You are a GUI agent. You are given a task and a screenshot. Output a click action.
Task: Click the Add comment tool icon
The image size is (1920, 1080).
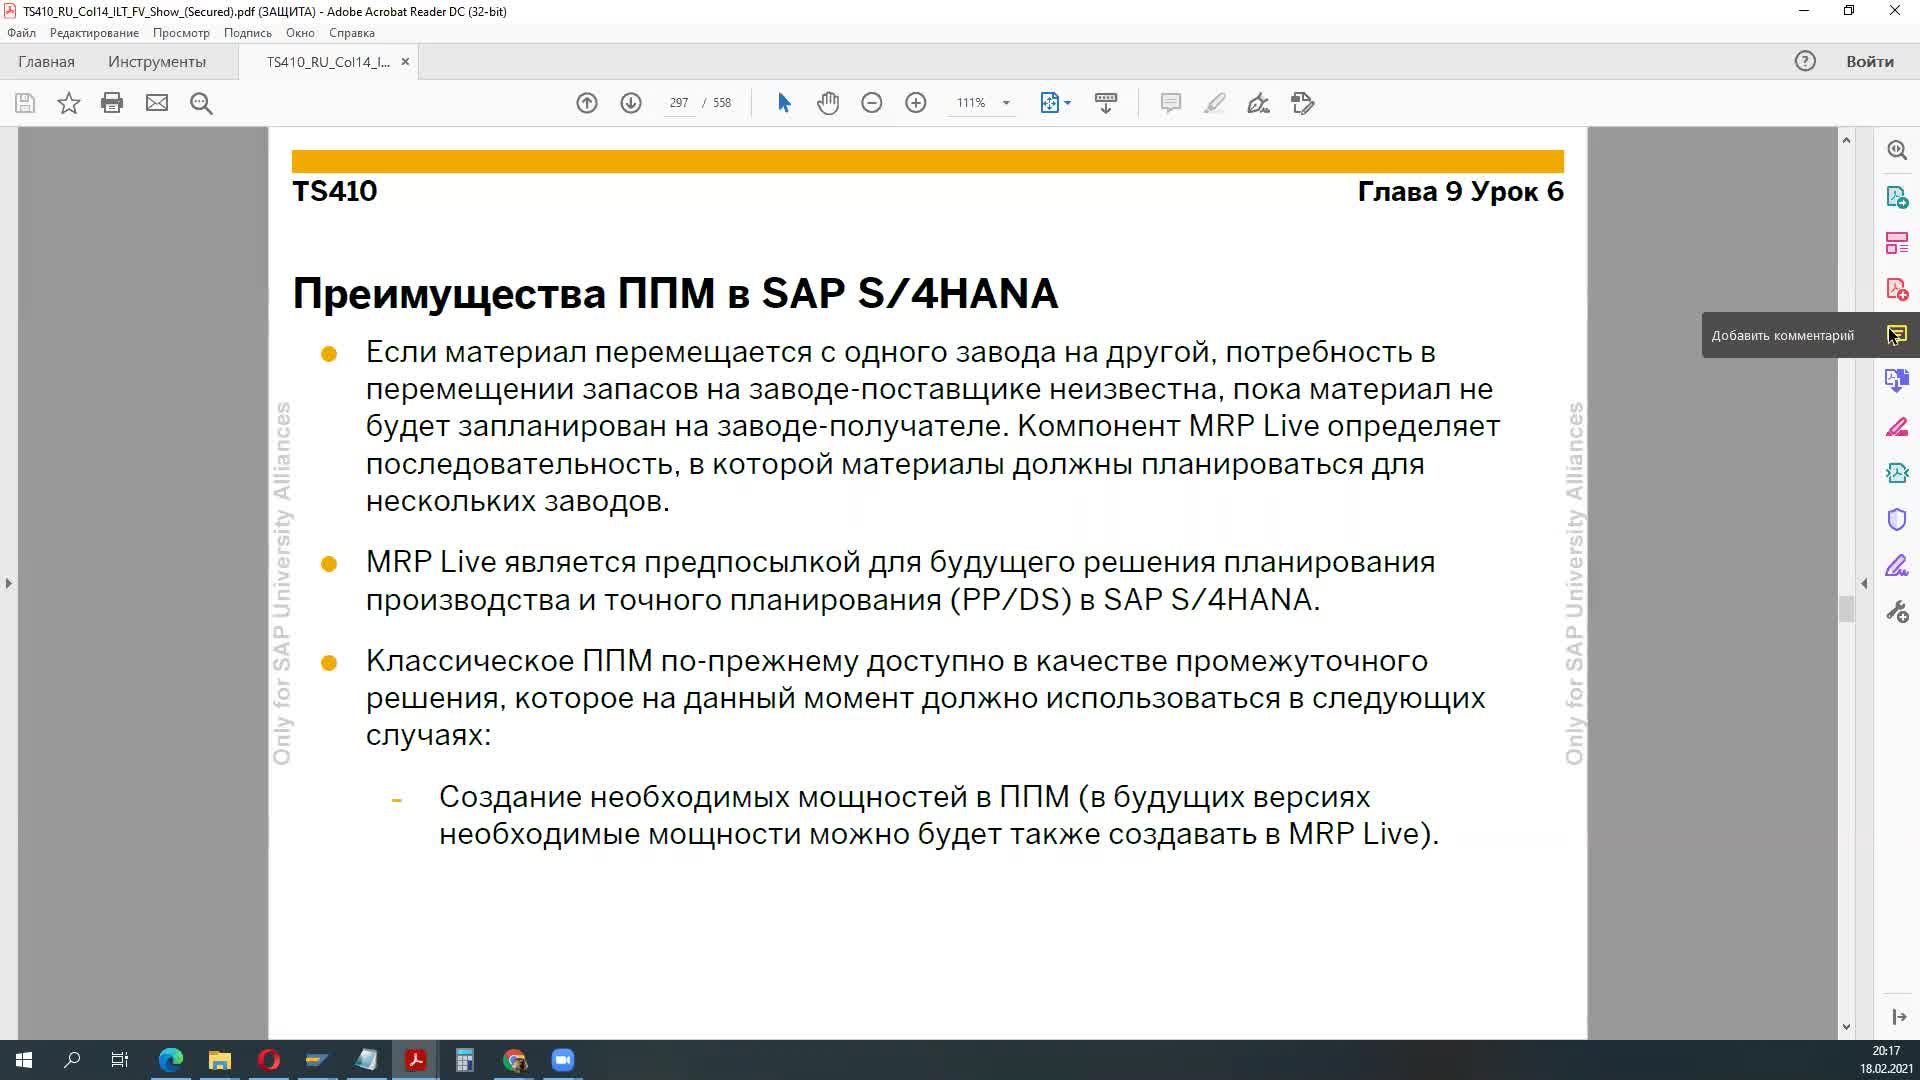pos(1897,335)
